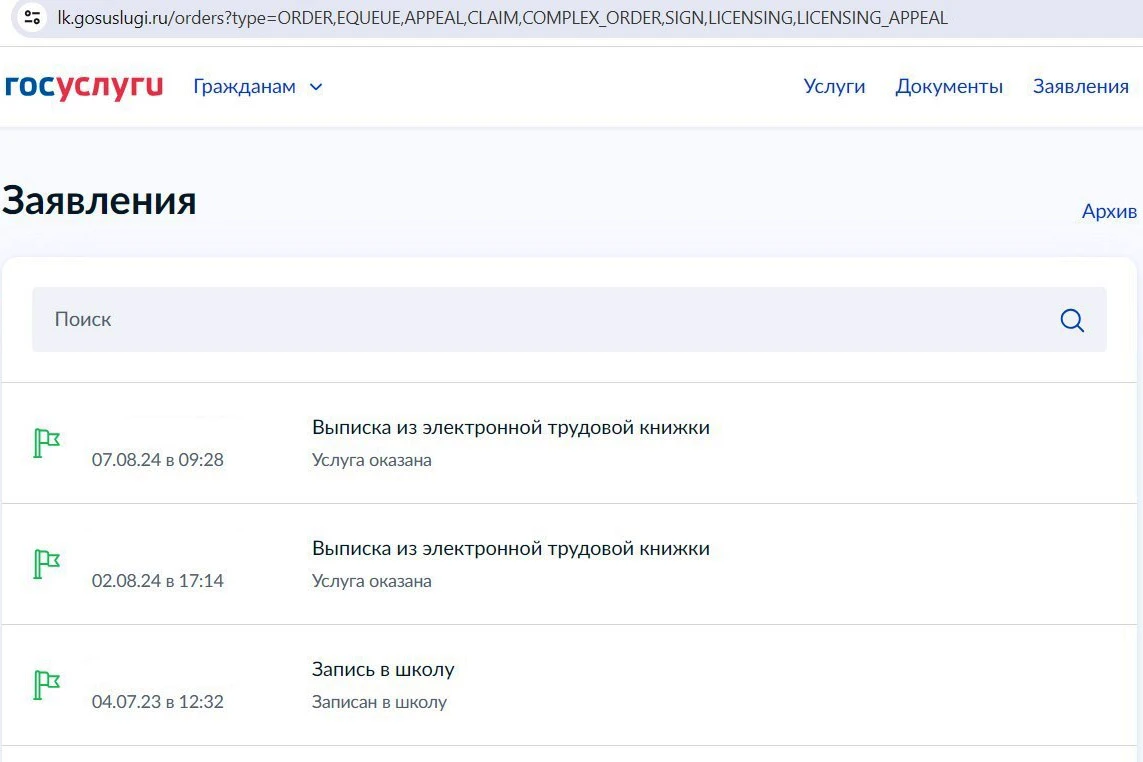Click the green flag icon for 07.08.24 entry

click(x=47, y=443)
